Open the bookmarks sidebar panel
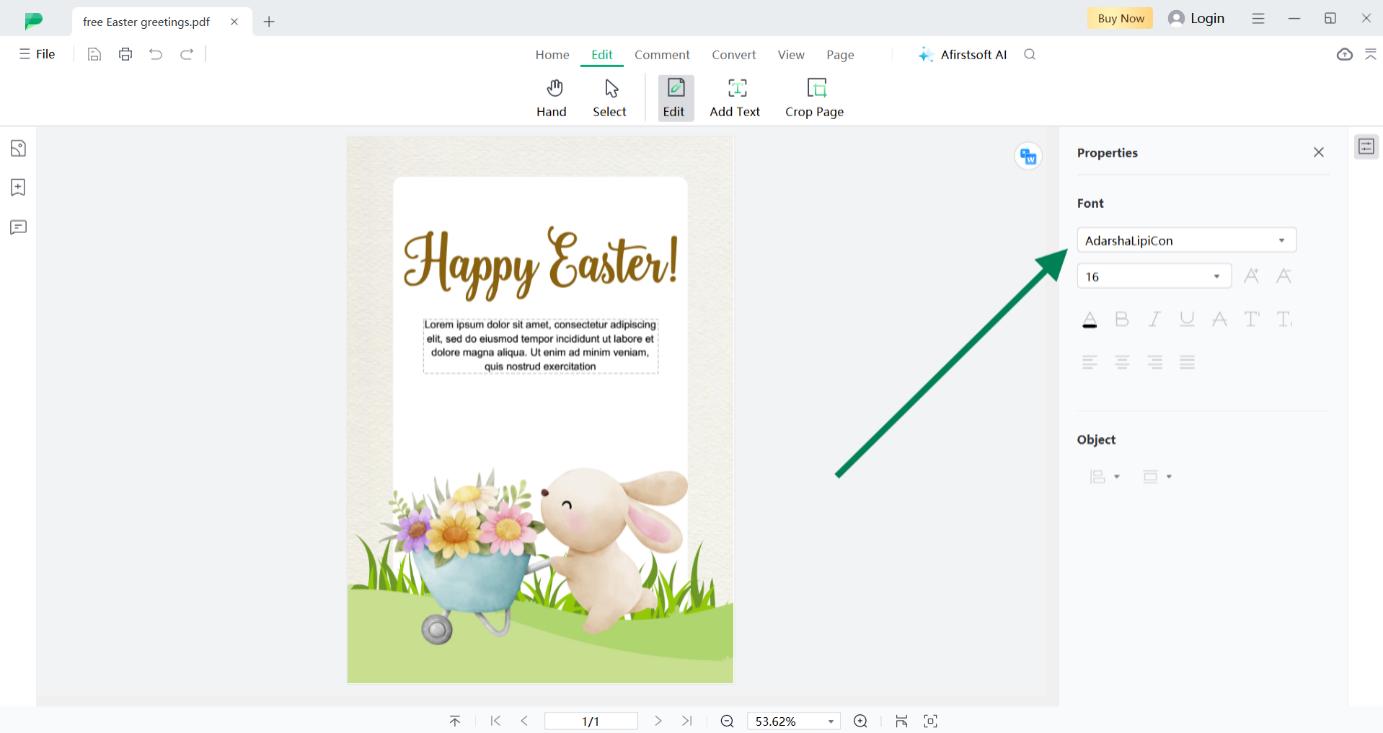Viewport: 1383px width, 733px height. (18, 187)
